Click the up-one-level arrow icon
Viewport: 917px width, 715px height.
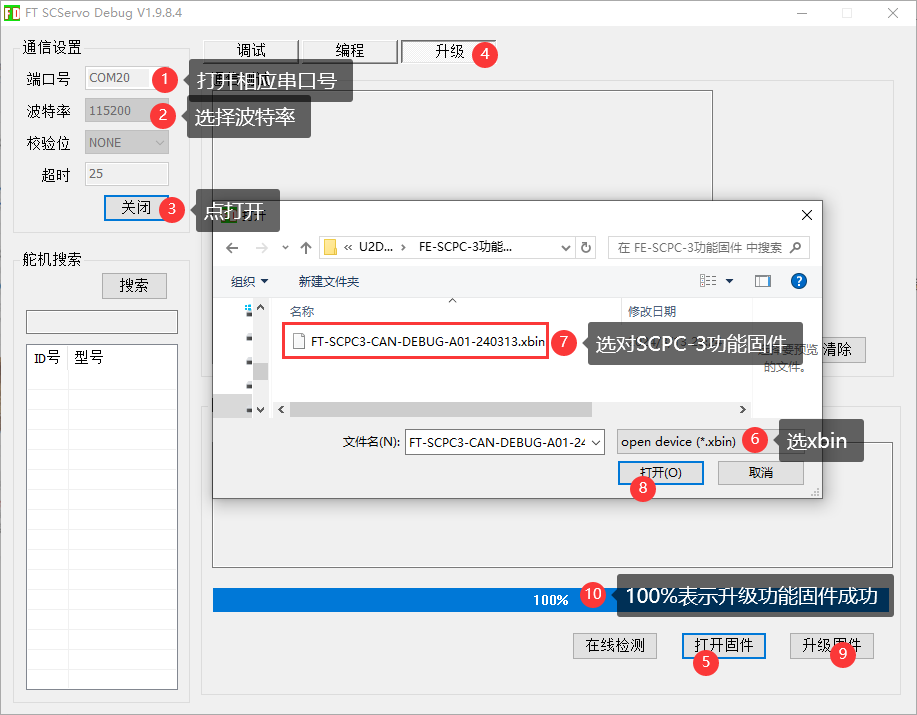point(305,247)
